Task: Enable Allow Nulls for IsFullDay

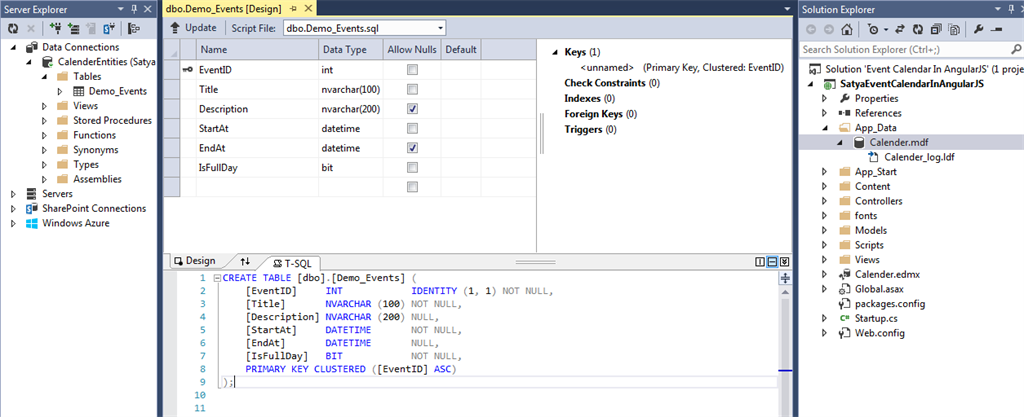Action: coord(412,168)
